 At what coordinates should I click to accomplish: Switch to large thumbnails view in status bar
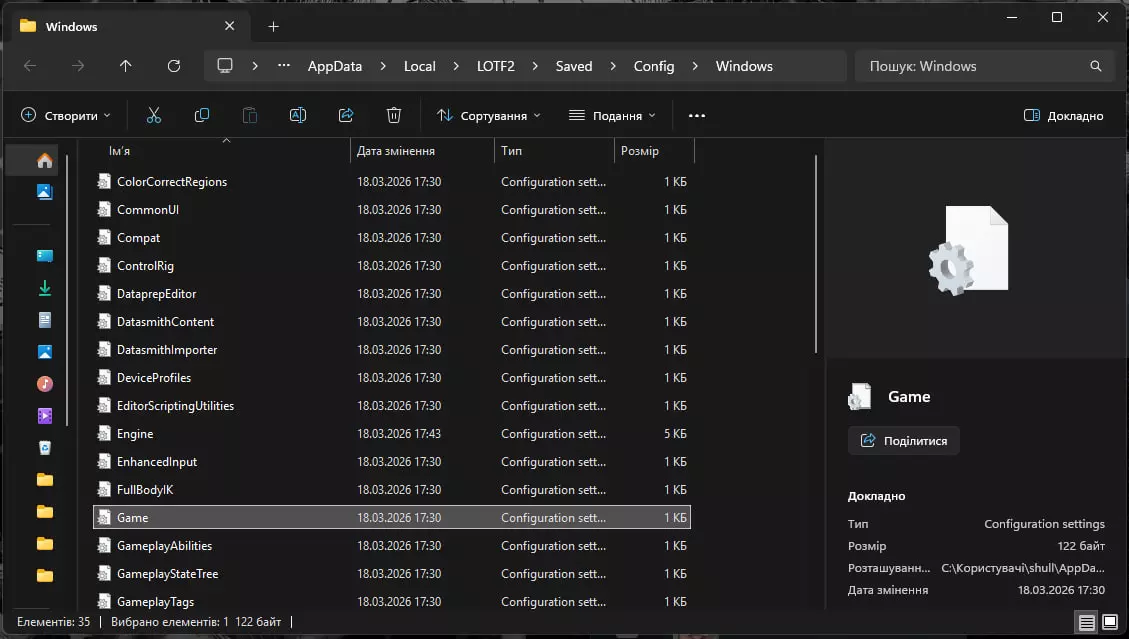coord(1109,622)
